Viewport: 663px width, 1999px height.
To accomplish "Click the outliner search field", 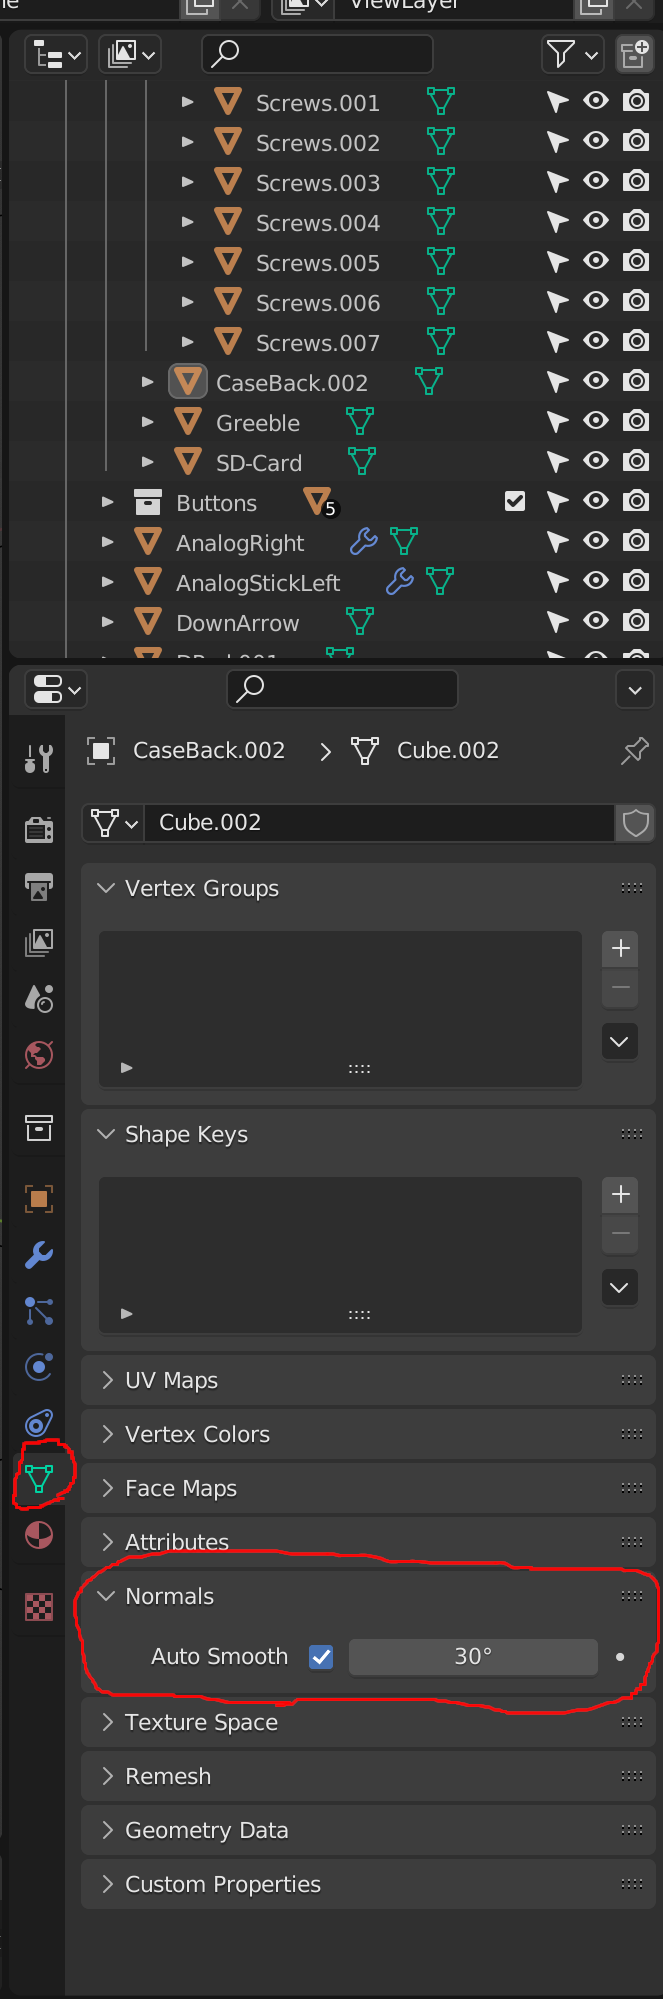I will pos(318,54).
